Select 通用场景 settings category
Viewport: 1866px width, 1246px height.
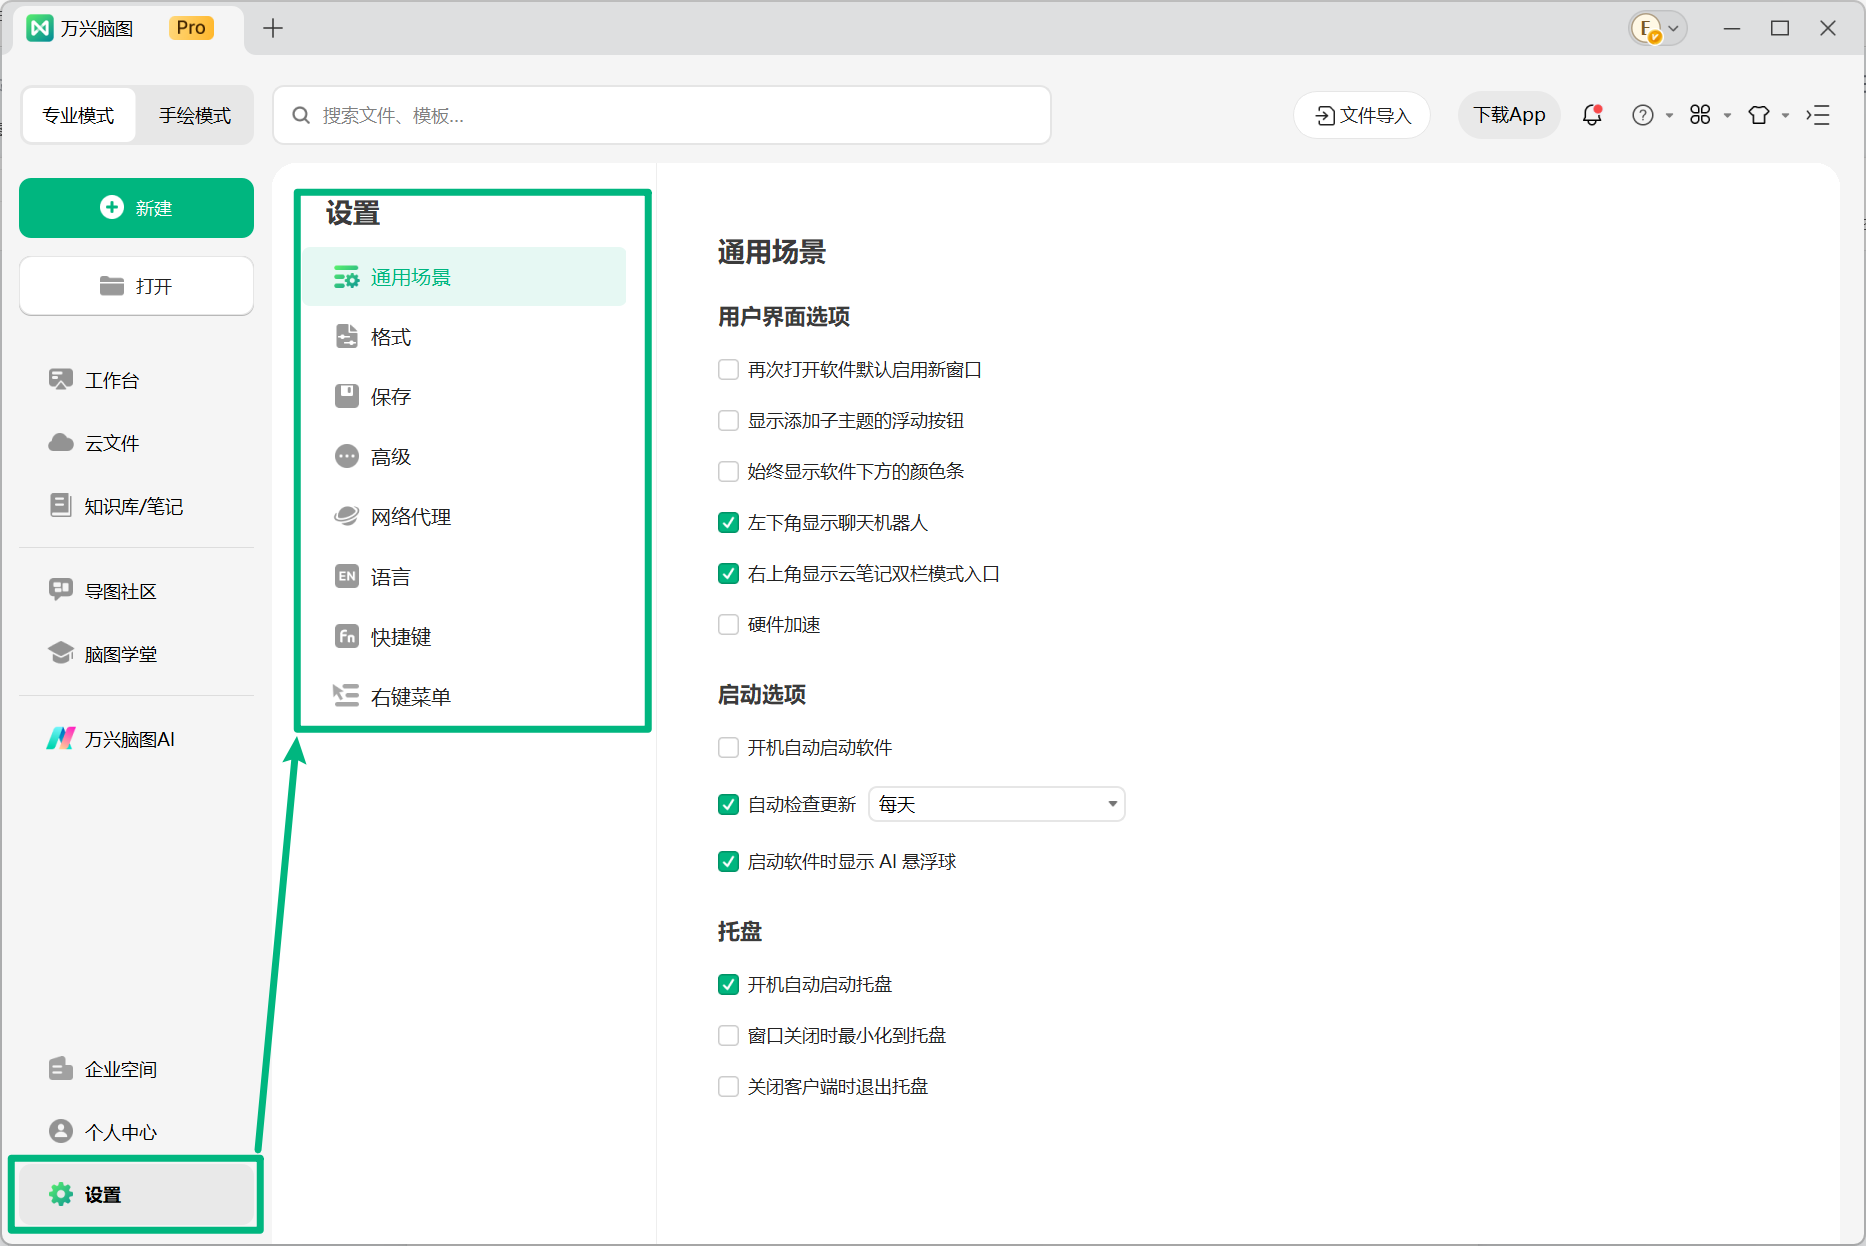(x=465, y=277)
